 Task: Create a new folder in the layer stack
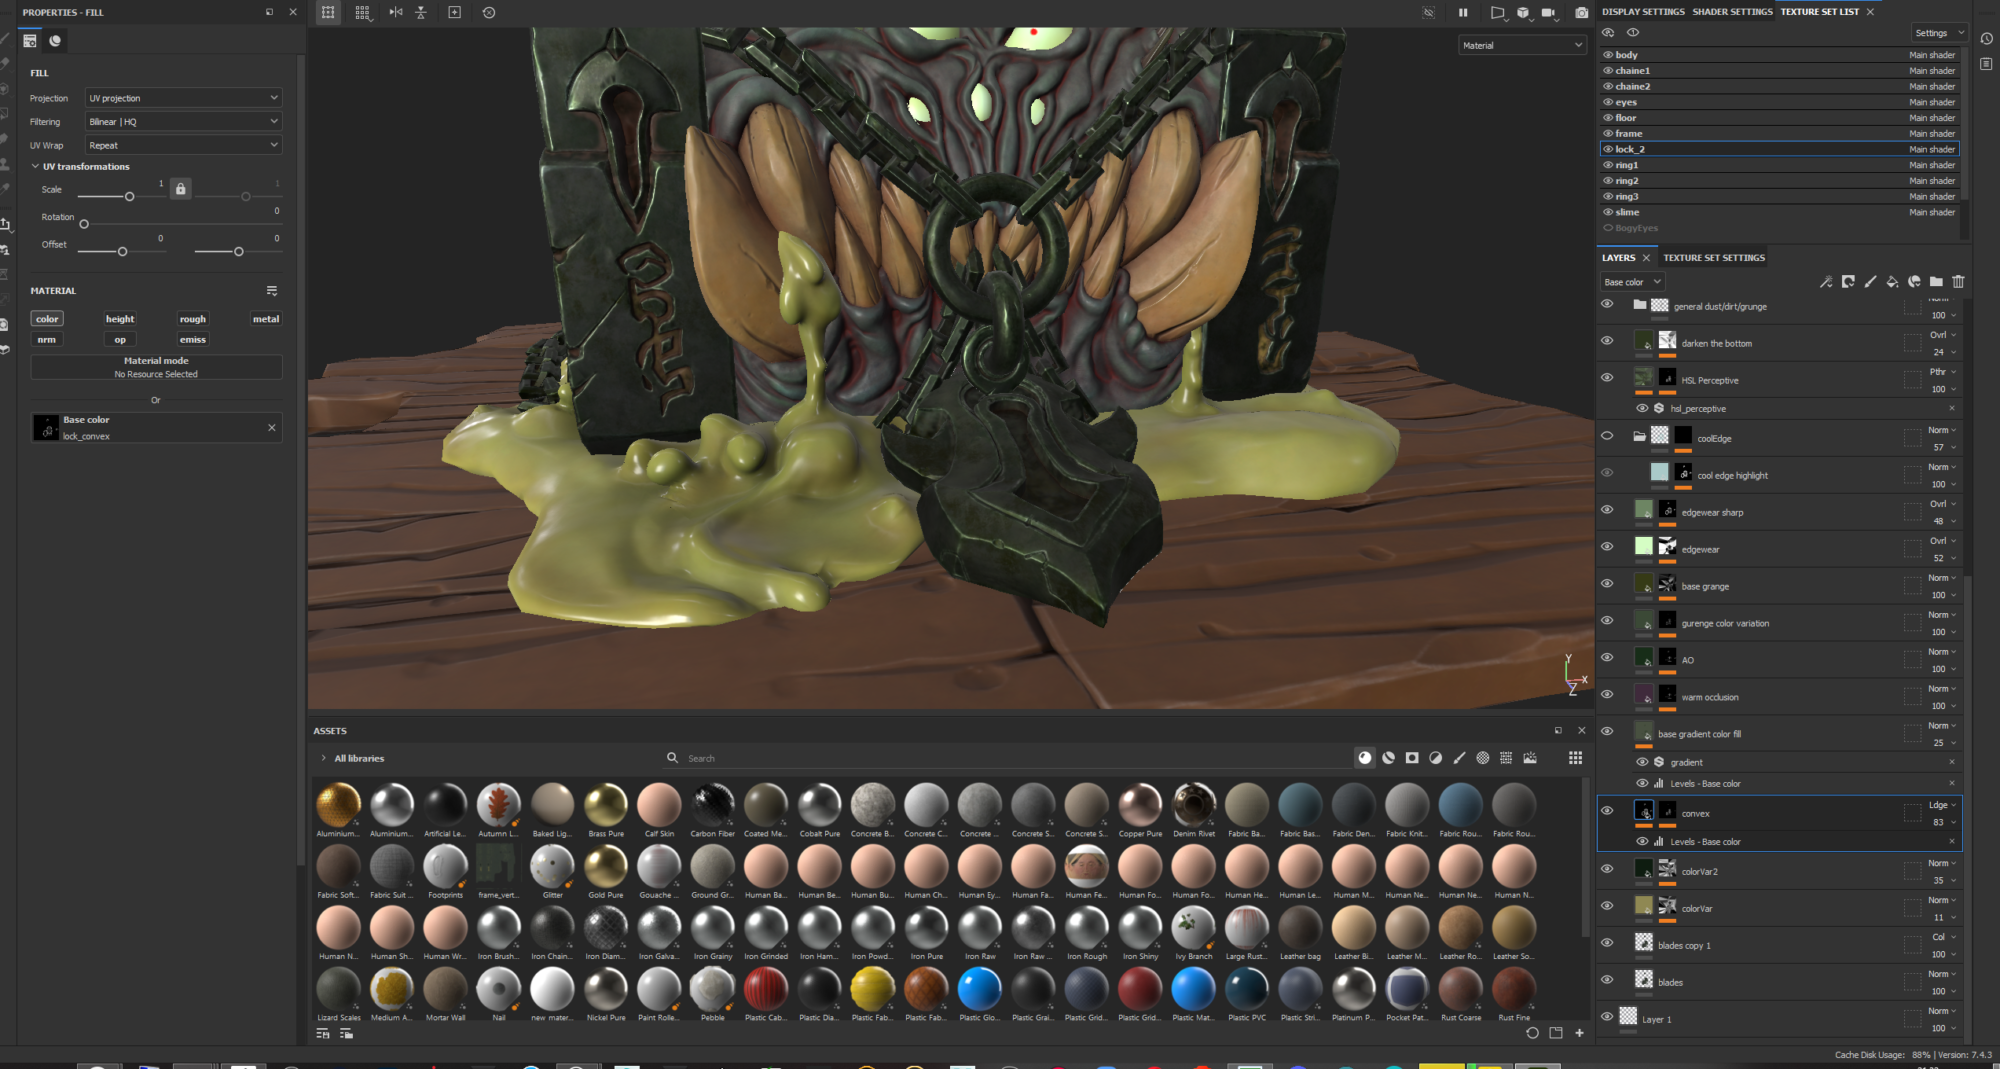click(1936, 282)
